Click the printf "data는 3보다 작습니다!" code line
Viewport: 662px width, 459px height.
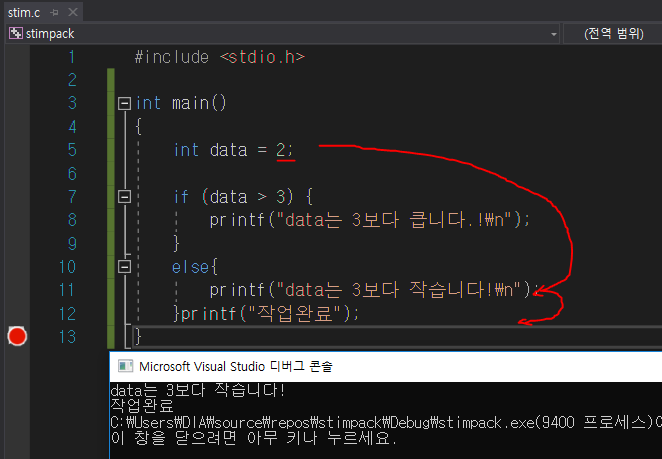(x=374, y=290)
